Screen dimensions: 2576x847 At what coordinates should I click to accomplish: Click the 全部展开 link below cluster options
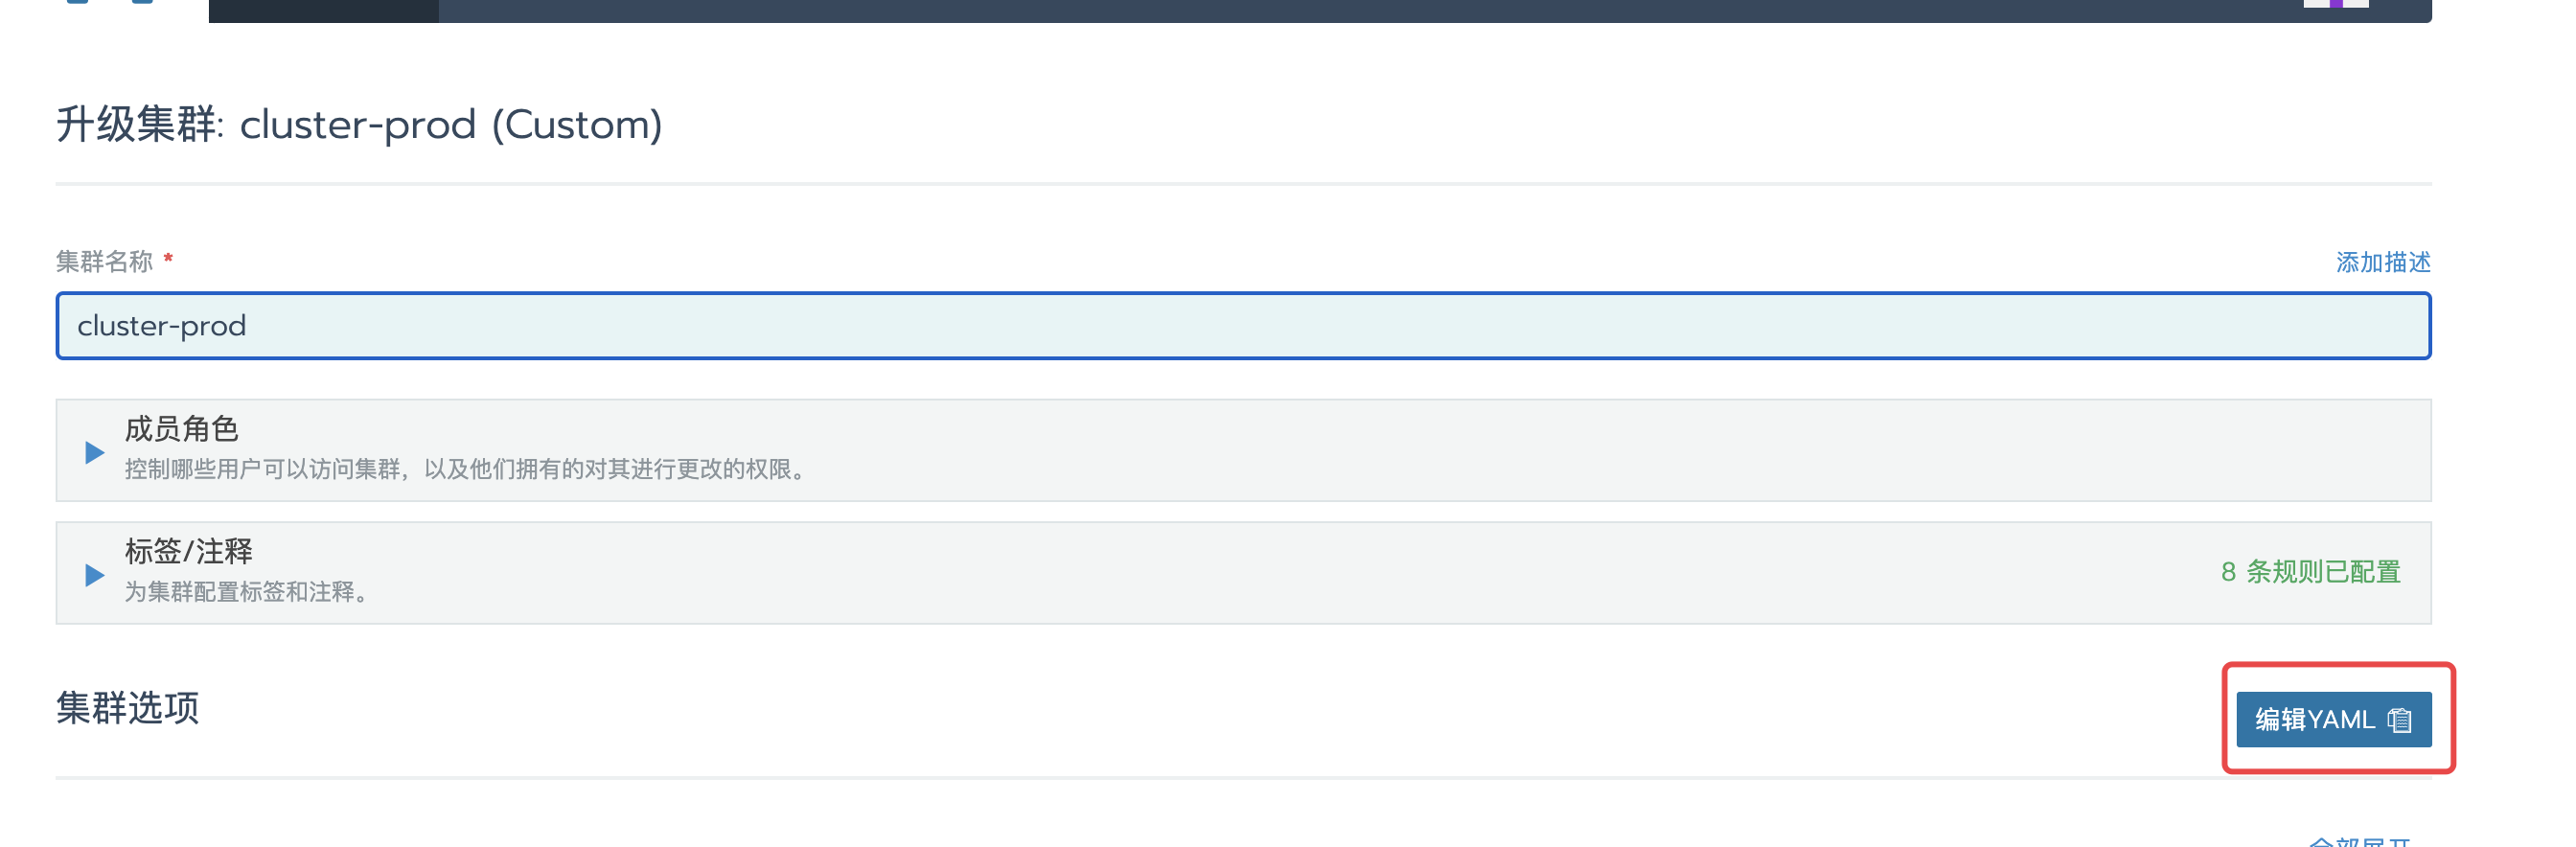(2360, 841)
